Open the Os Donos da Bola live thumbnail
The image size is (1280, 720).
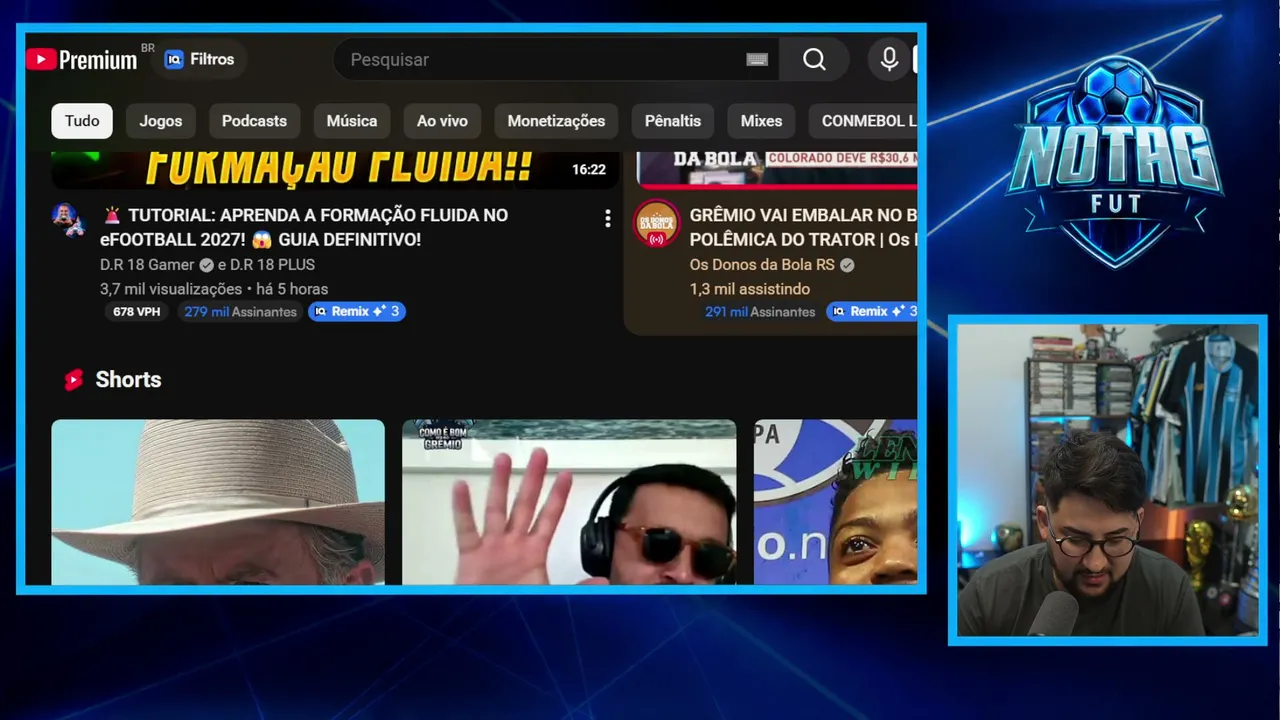point(776,170)
